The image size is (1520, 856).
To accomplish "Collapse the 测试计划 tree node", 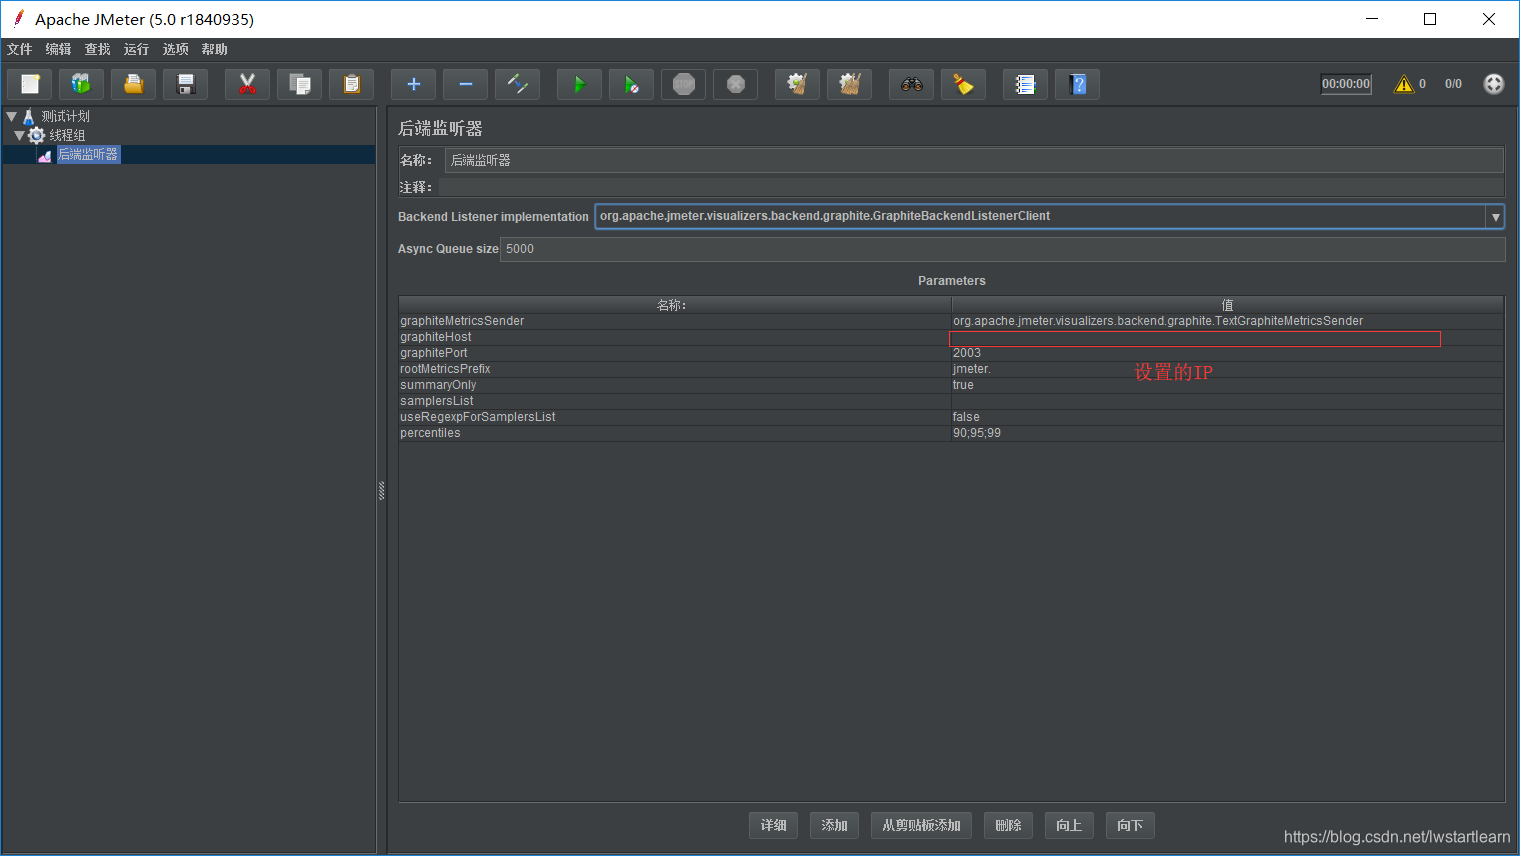I will tap(12, 116).
